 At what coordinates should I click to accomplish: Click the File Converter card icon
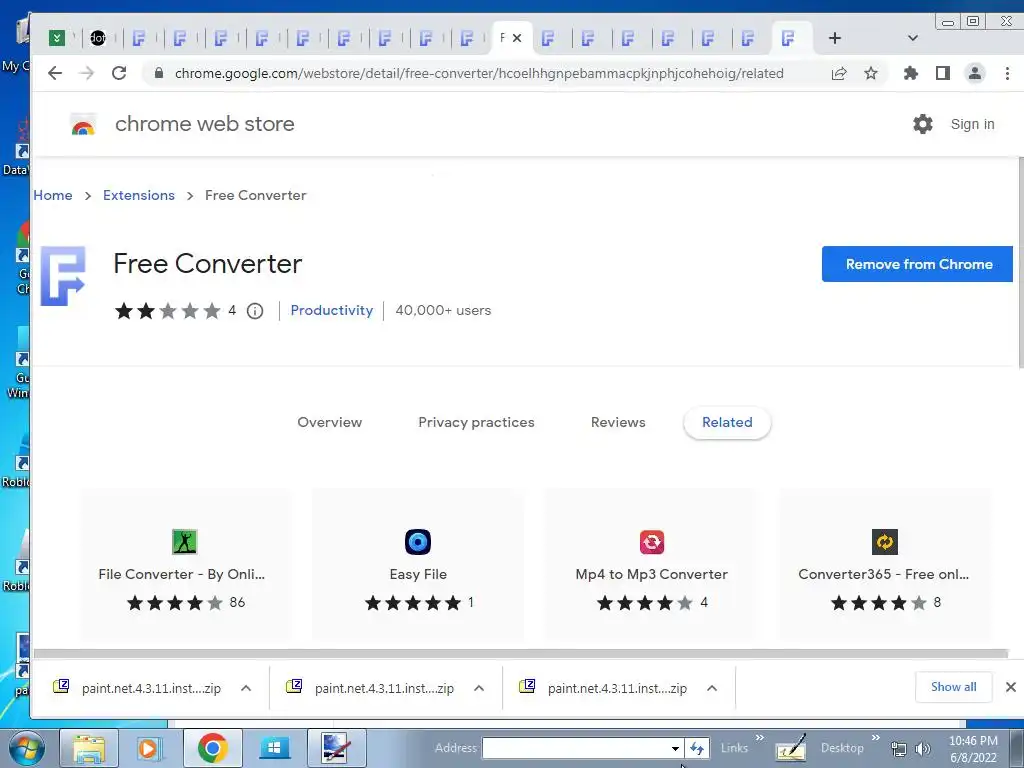pyautogui.click(x=184, y=542)
